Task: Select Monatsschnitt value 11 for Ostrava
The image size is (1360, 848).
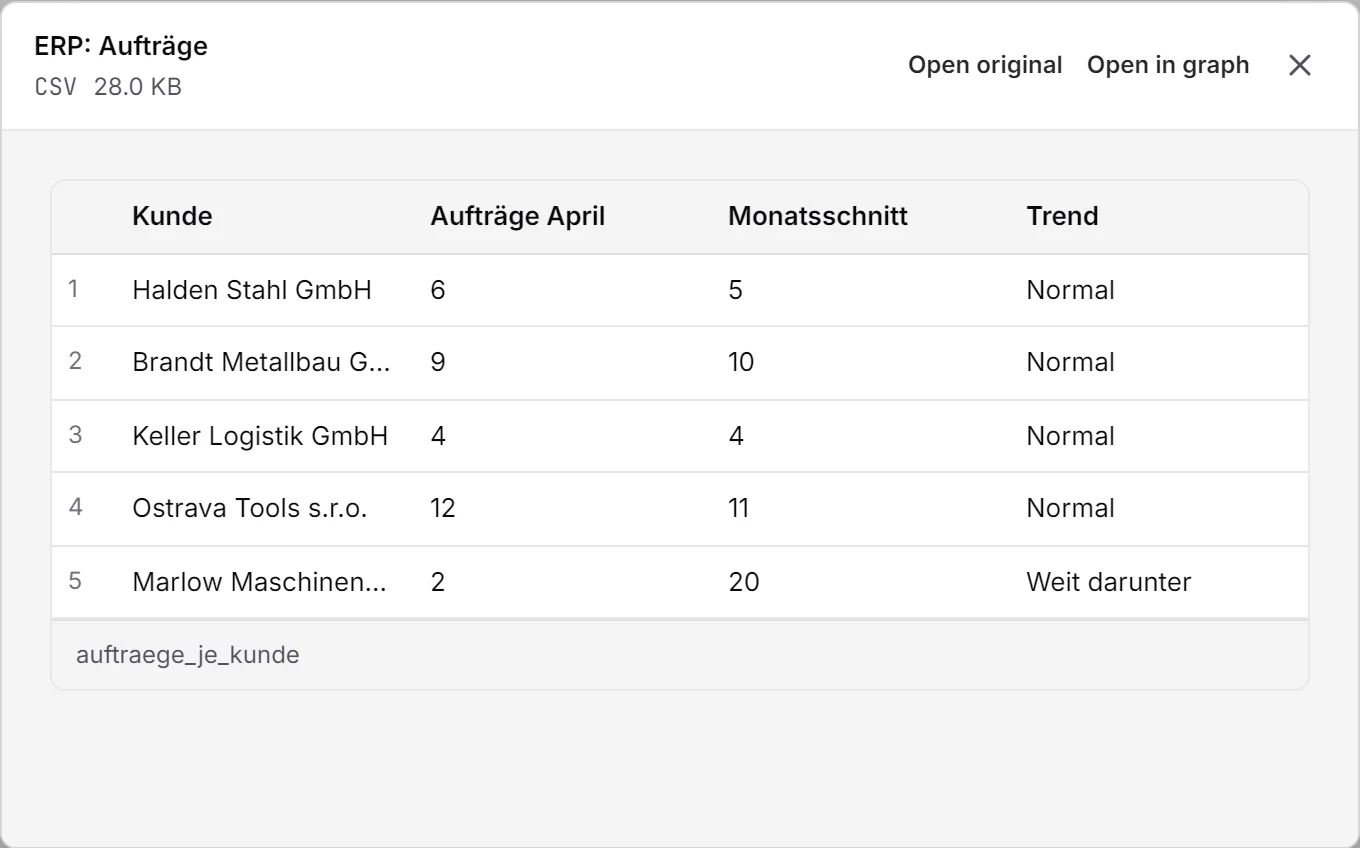Action: click(x=739, y=508)
